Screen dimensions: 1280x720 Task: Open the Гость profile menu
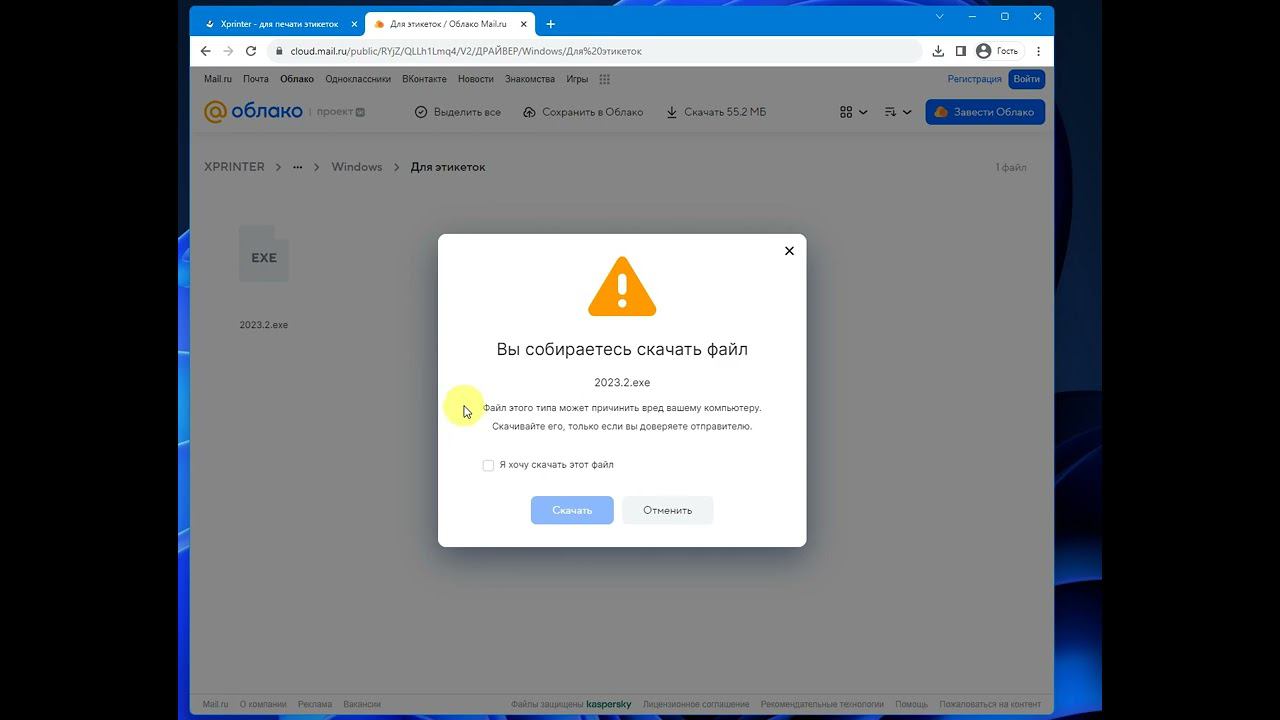tap(998, 51)
